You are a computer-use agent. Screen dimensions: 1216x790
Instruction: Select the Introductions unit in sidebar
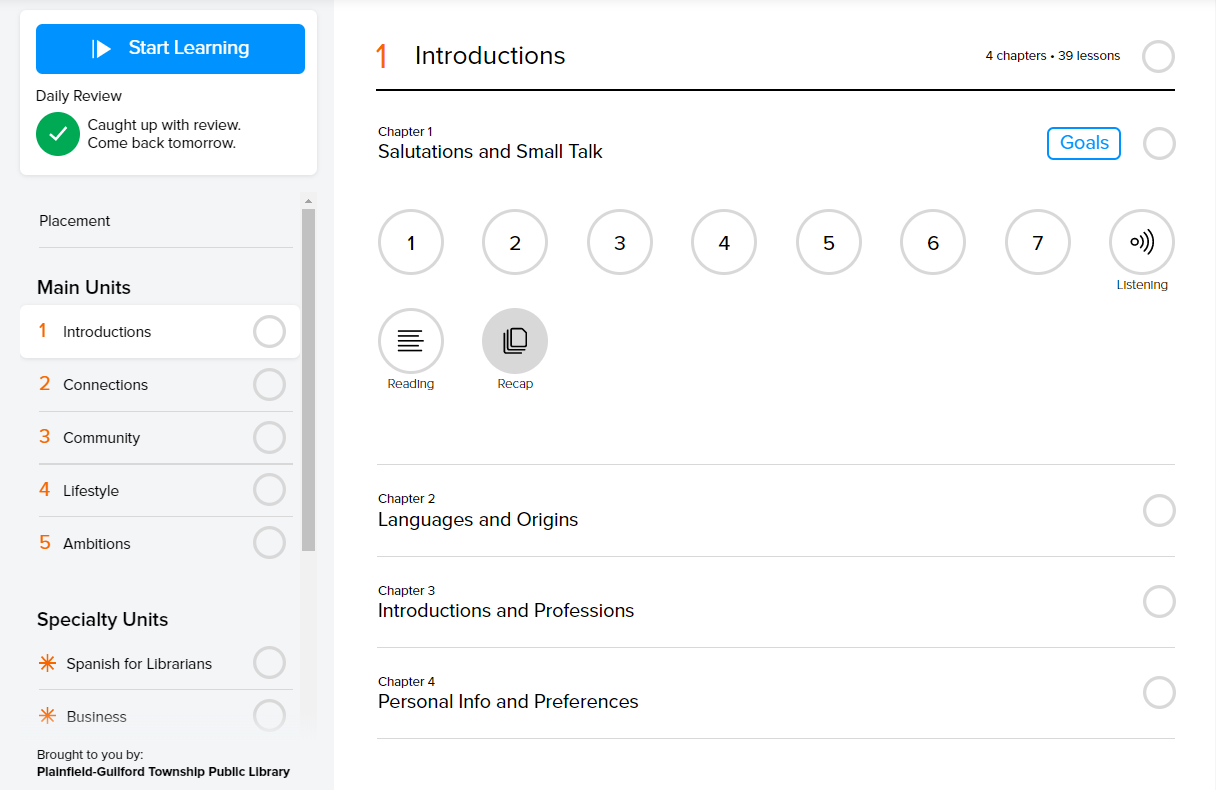coord(160,332)
